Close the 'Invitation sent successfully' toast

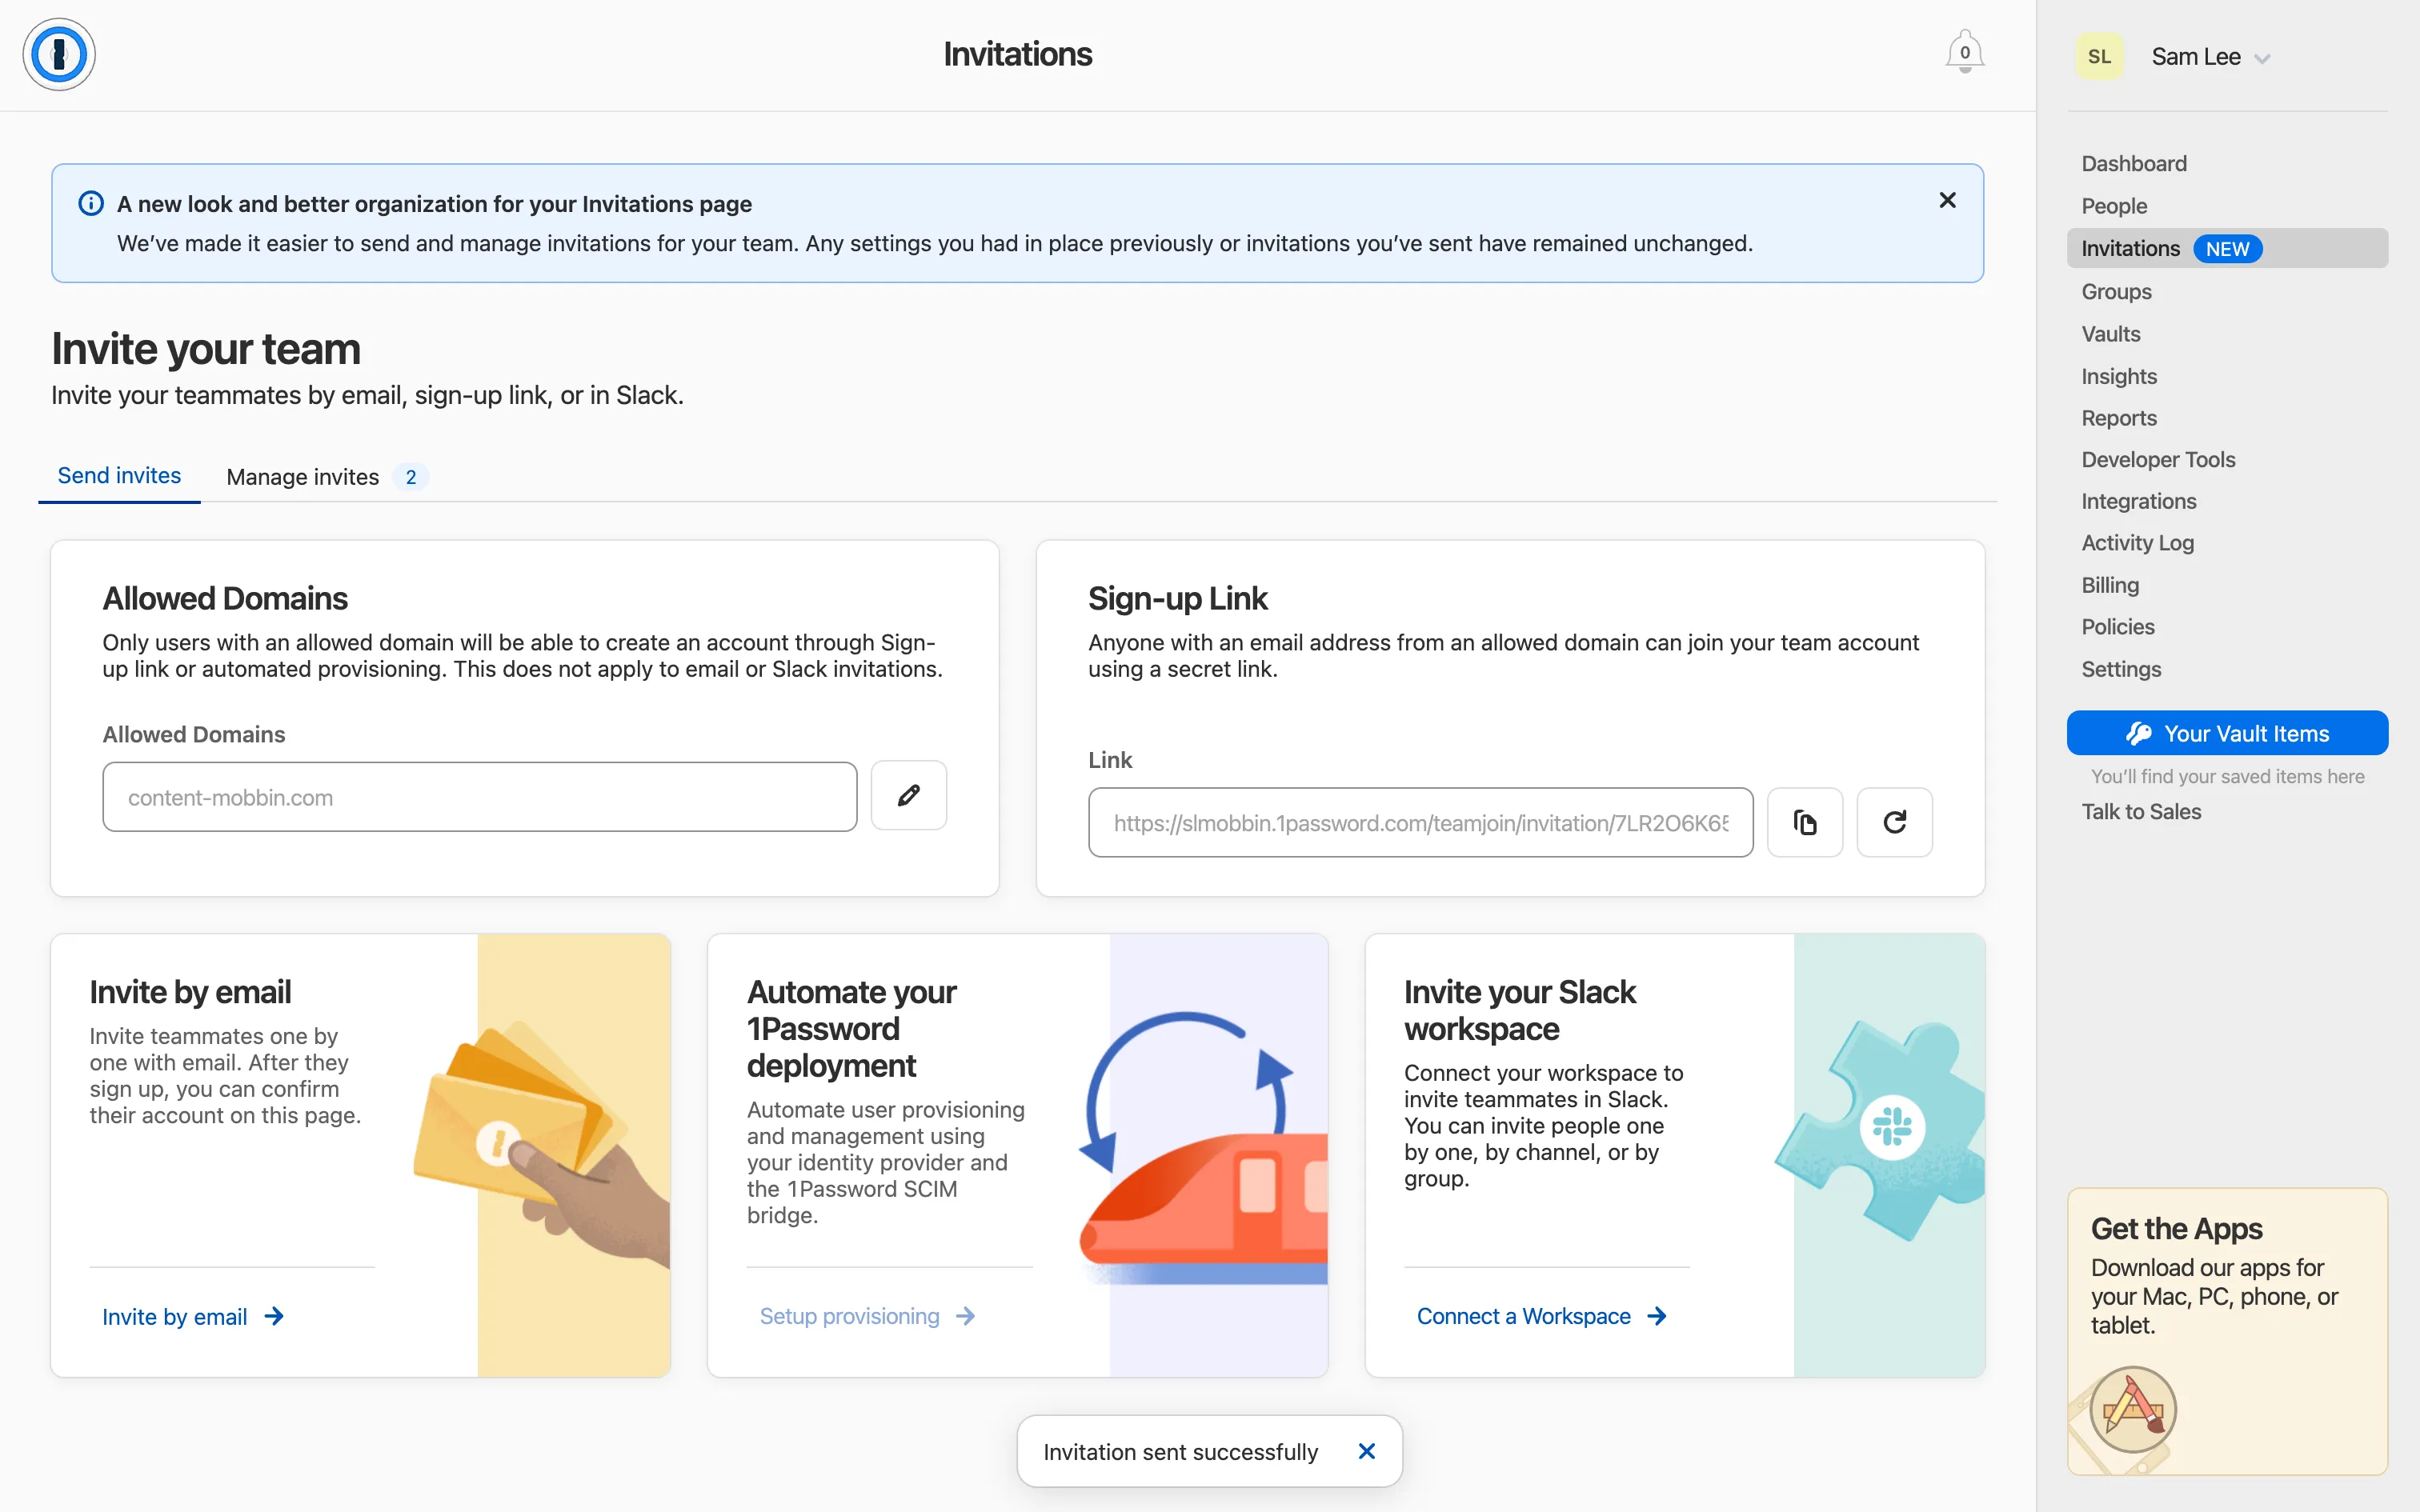[x=1366, y=1451]
